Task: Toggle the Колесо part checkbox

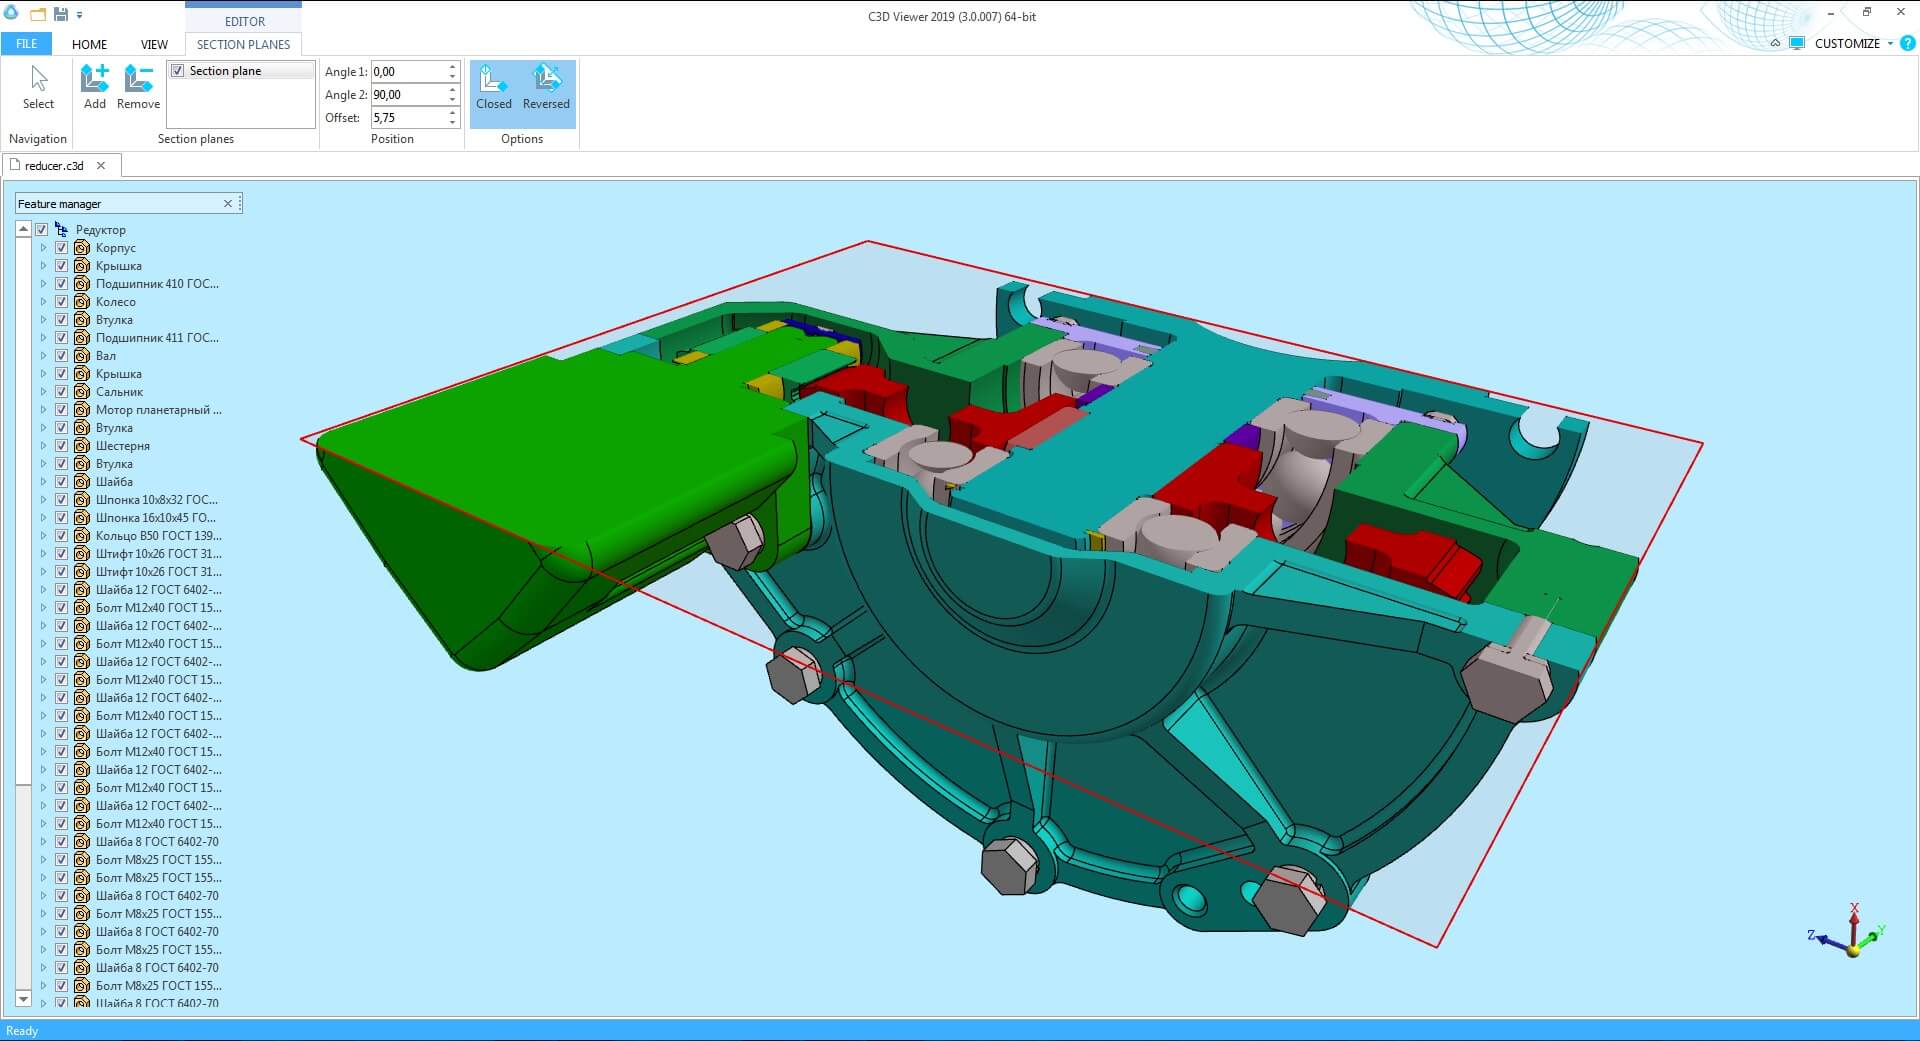Action: click(61, 302)
